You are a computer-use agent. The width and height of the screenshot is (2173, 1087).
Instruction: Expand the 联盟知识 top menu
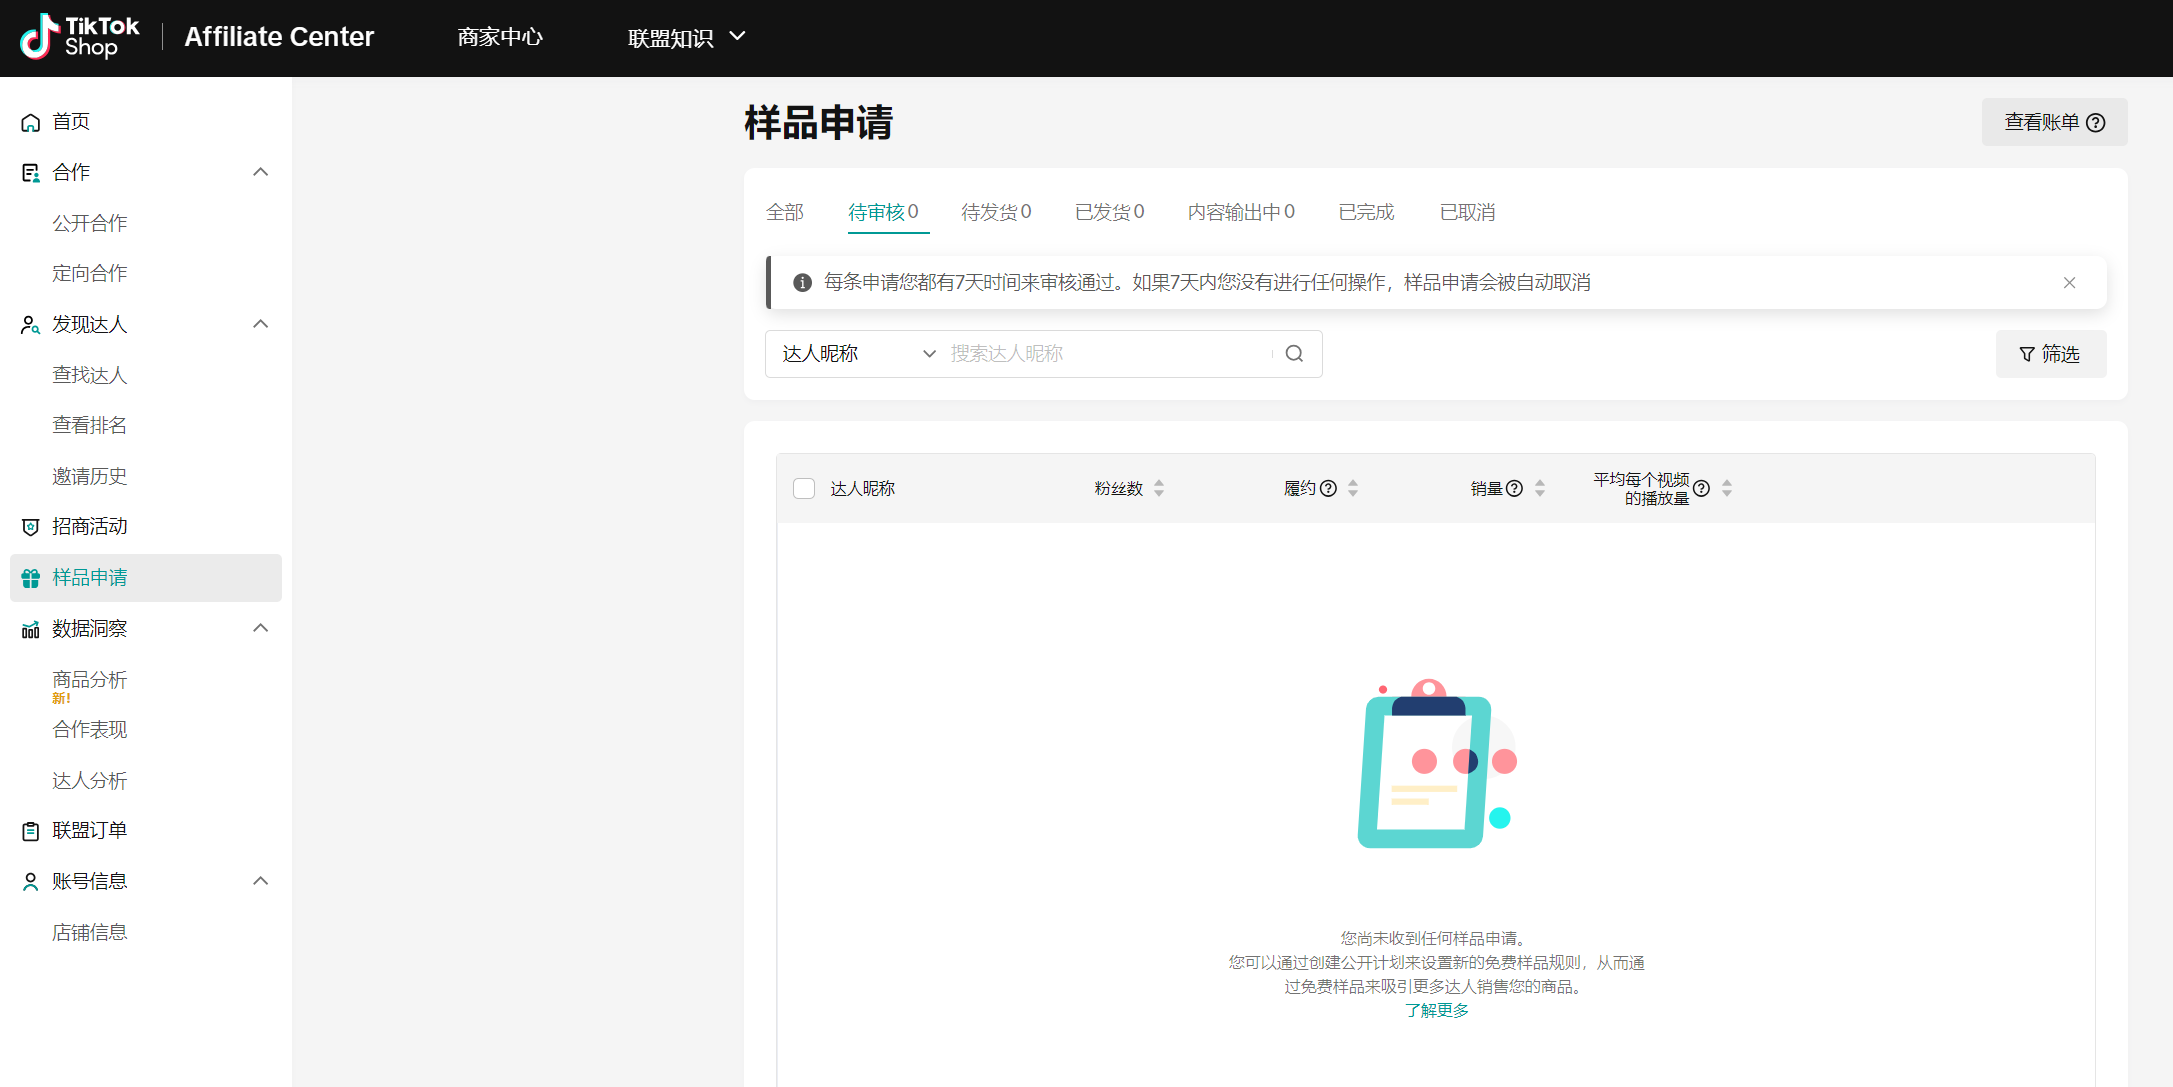[x=686, y=37]
